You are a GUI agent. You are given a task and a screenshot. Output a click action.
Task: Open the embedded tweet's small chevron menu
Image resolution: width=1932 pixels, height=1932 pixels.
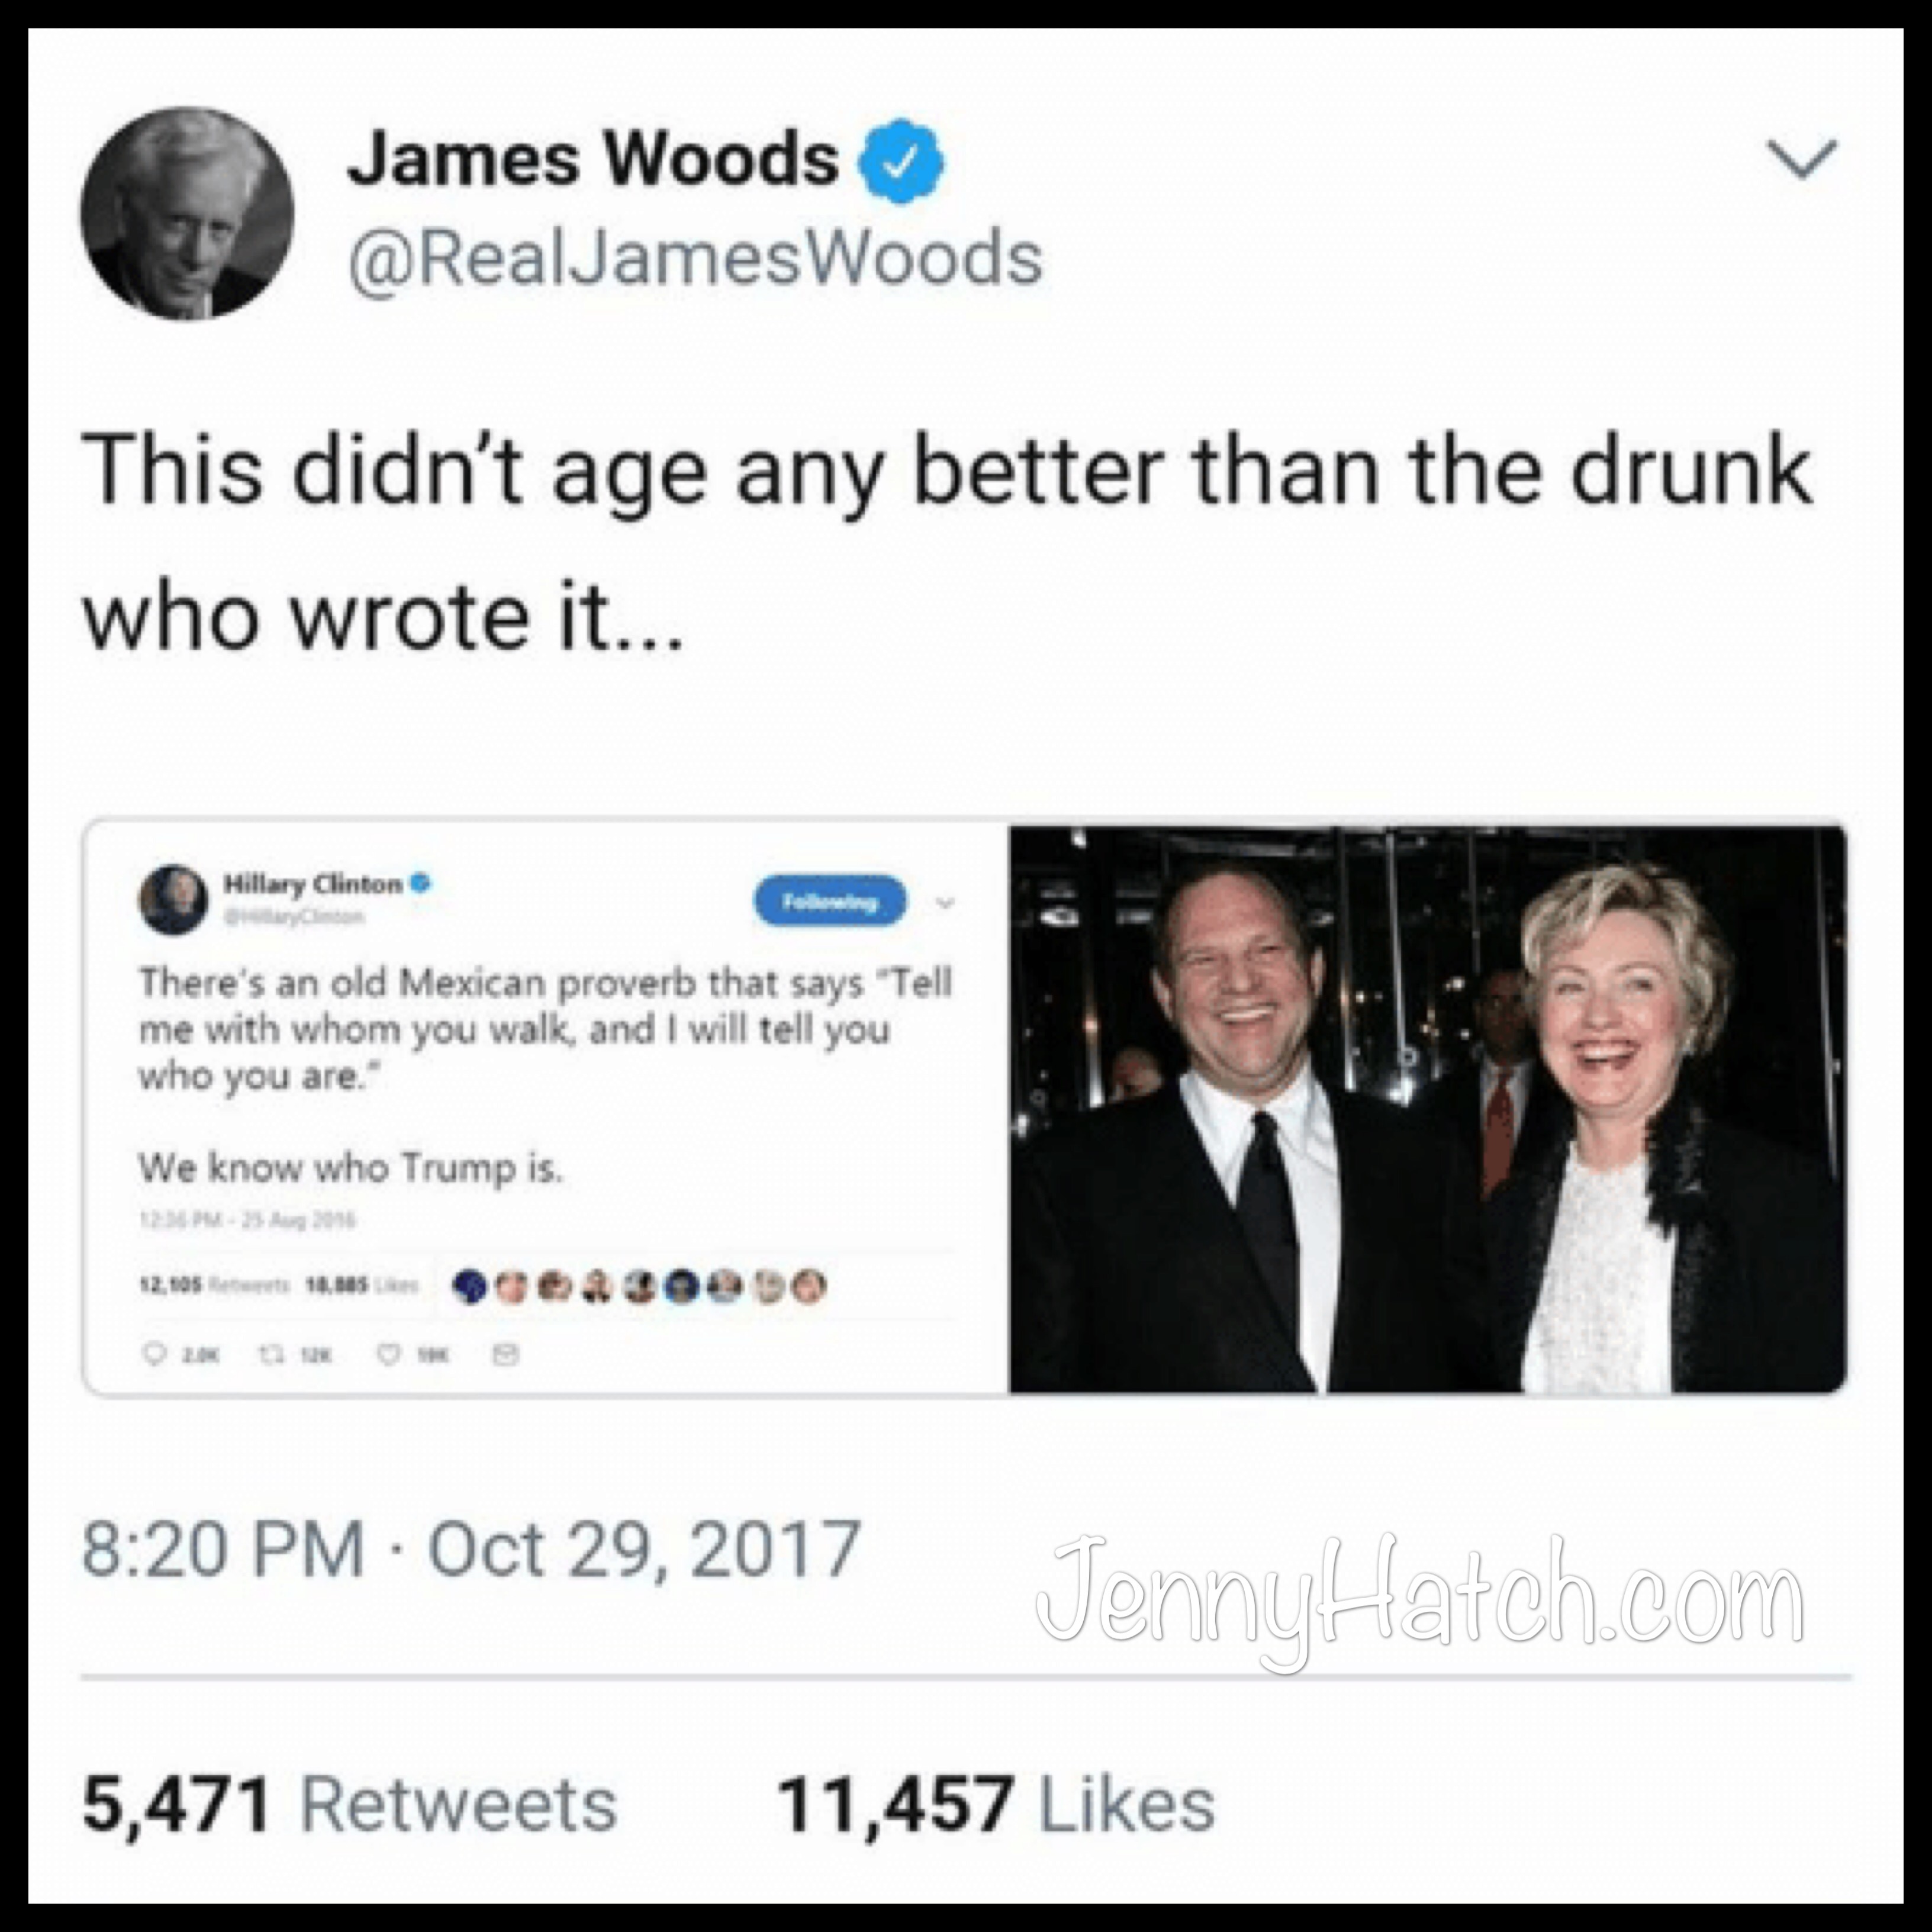[945, 903]
